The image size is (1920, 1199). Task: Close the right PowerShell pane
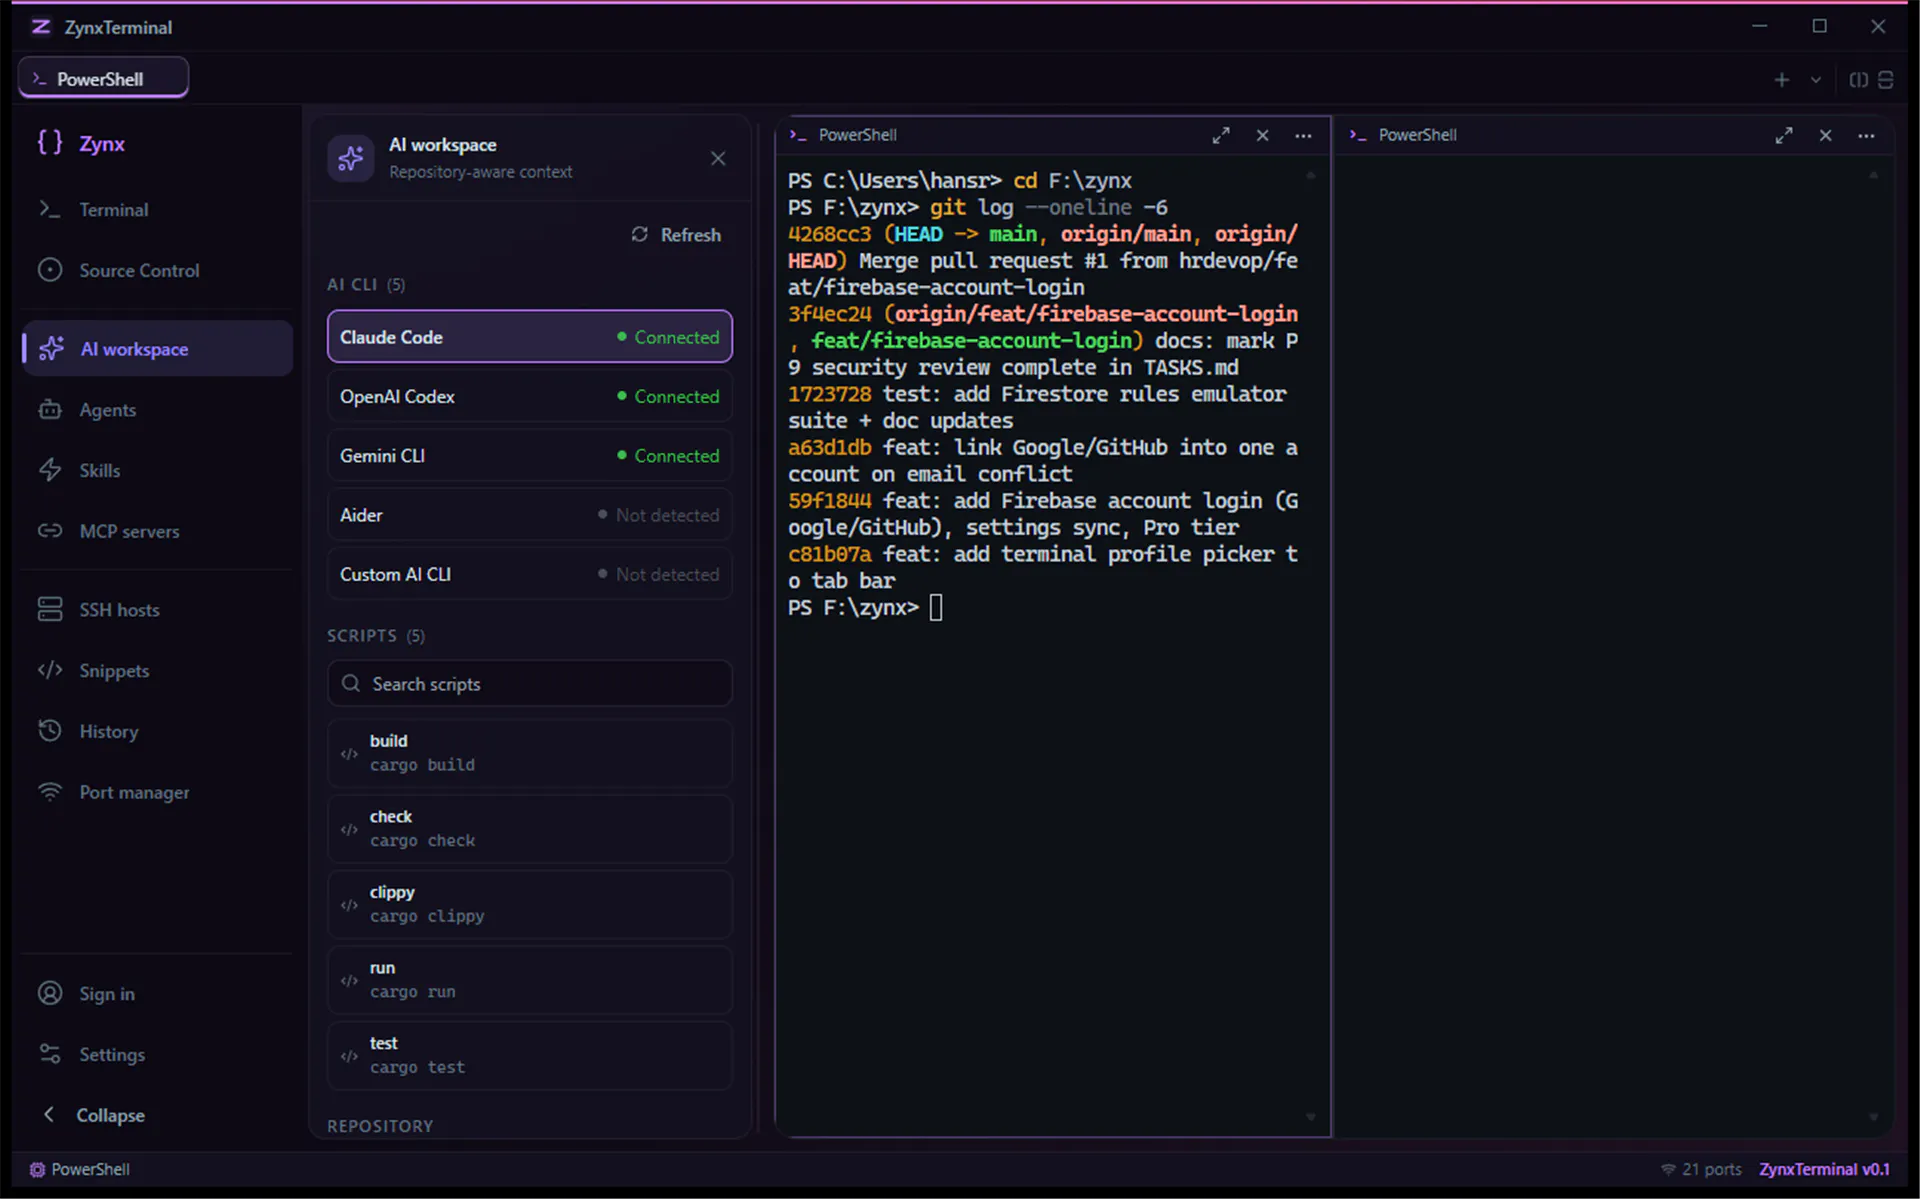(x=1826, y=135)
